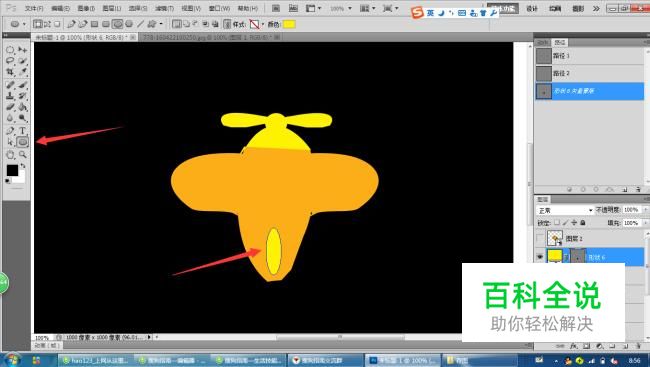Screen dimensions: 650x367
Task: Click shape 颜色 yellow swatch
Action: [289, 24]
